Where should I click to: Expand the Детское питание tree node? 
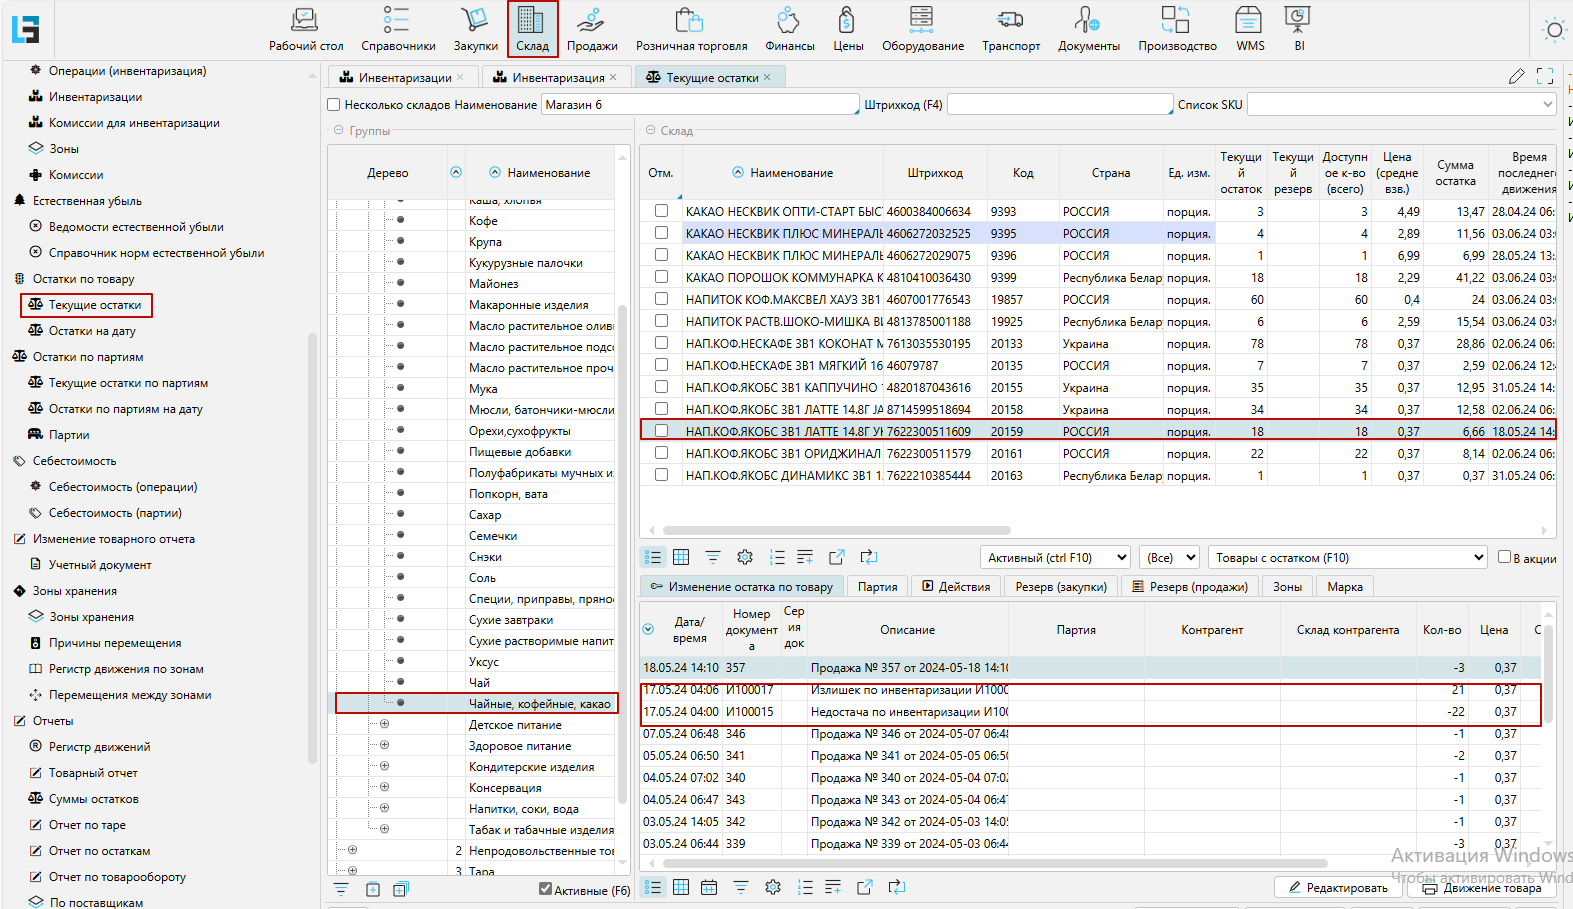pos(384,724)
